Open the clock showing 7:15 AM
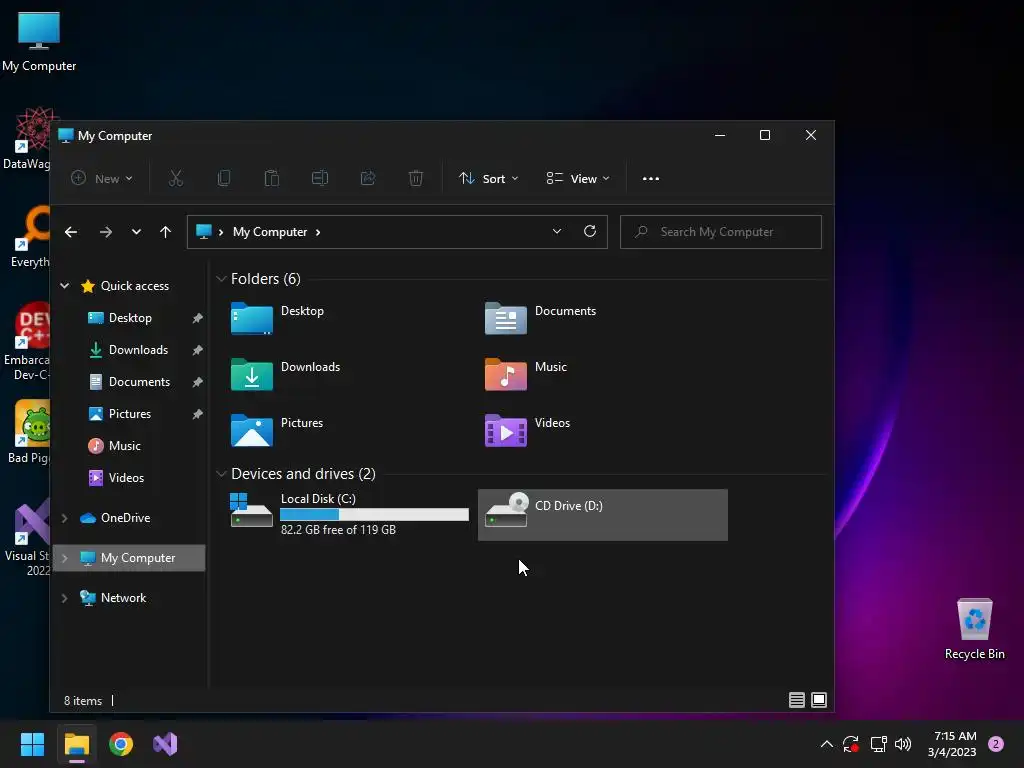The image size is (1024, 768). point(952,744)
